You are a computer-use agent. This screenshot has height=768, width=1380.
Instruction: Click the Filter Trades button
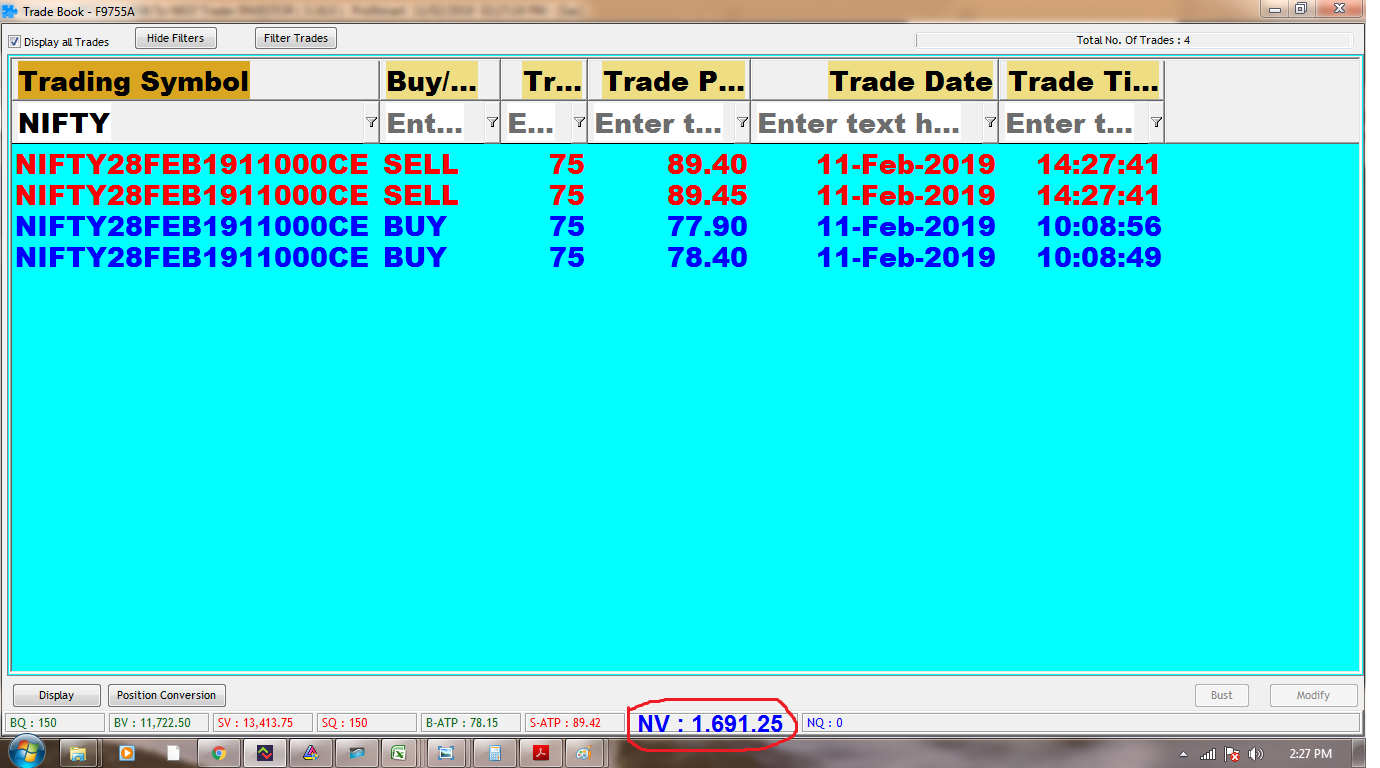[296, 38]
